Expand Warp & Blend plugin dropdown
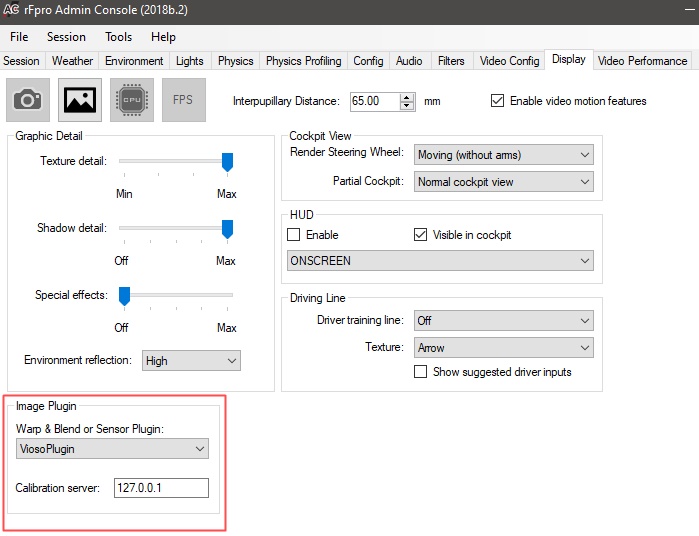 point(112,449)
